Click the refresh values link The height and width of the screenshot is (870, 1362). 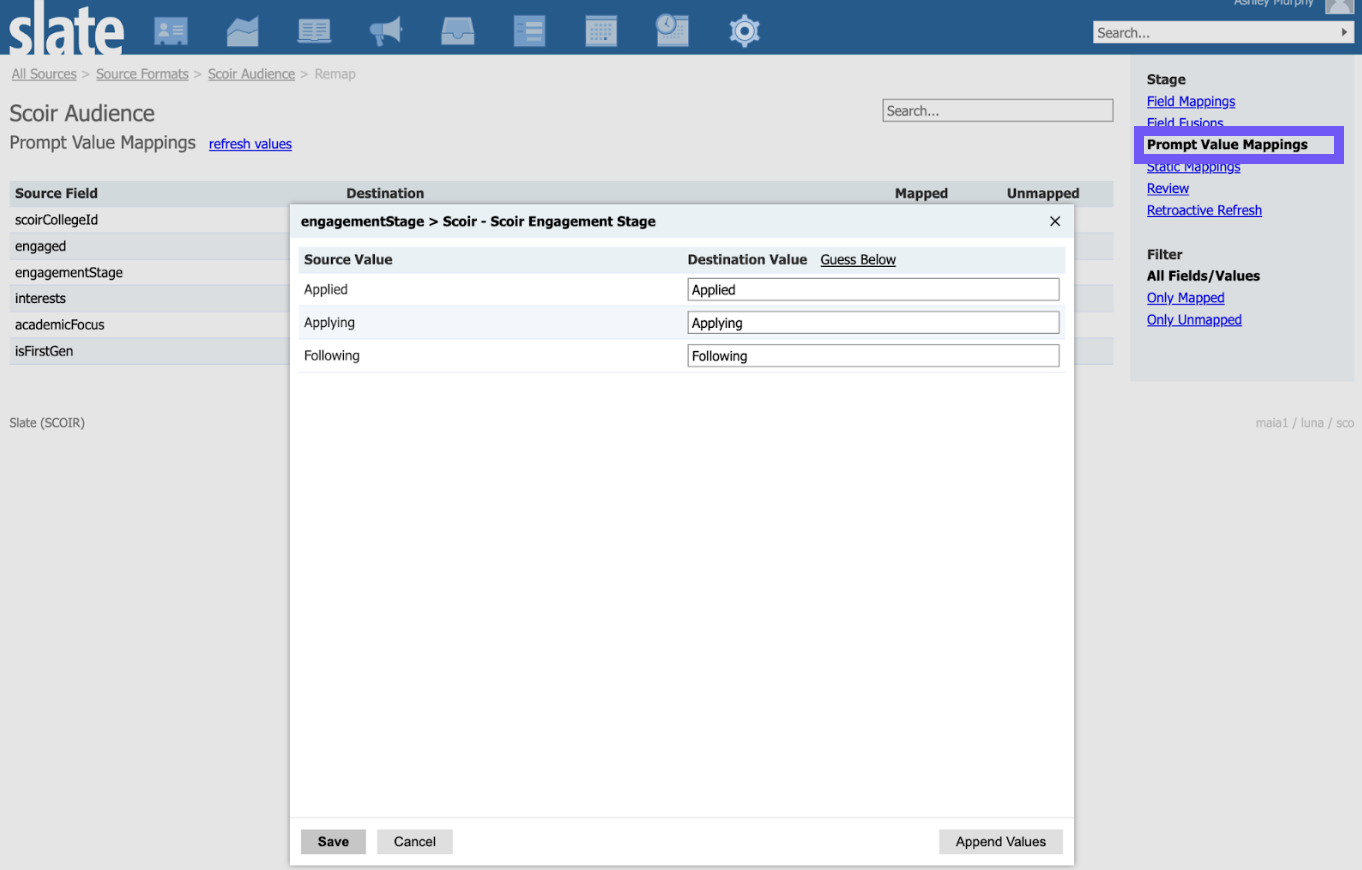pyautogui.click(x=250, y=144)
